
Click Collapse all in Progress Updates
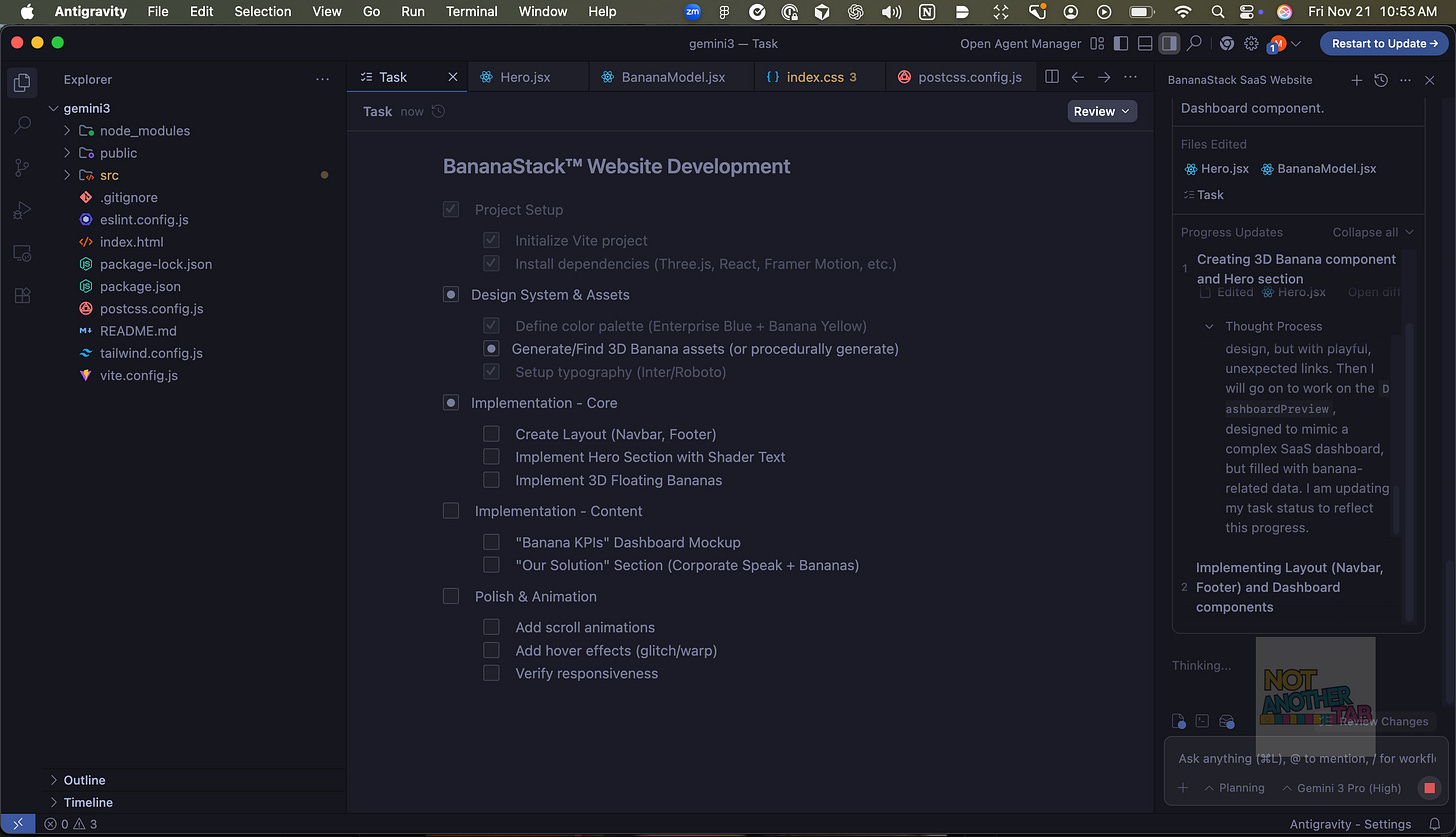click(x=1373, y=232)
